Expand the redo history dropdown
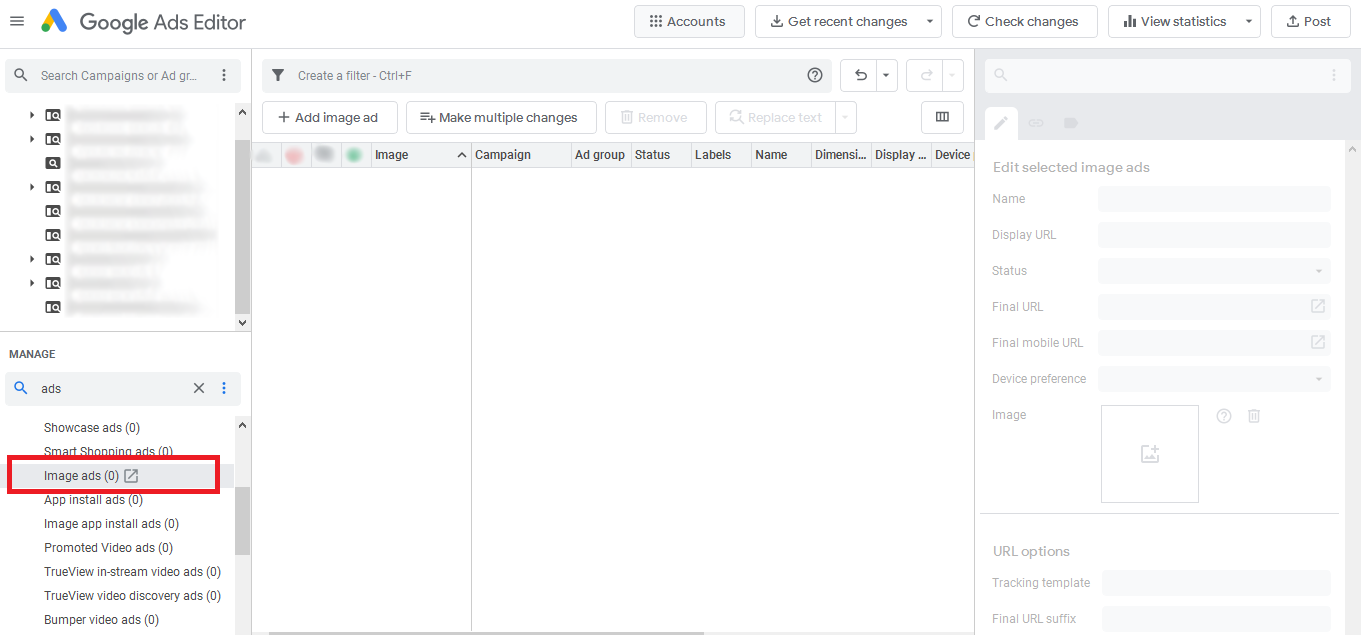This screenshot has width=1361, height=635. pyautogui.click(x=953, y=75)
